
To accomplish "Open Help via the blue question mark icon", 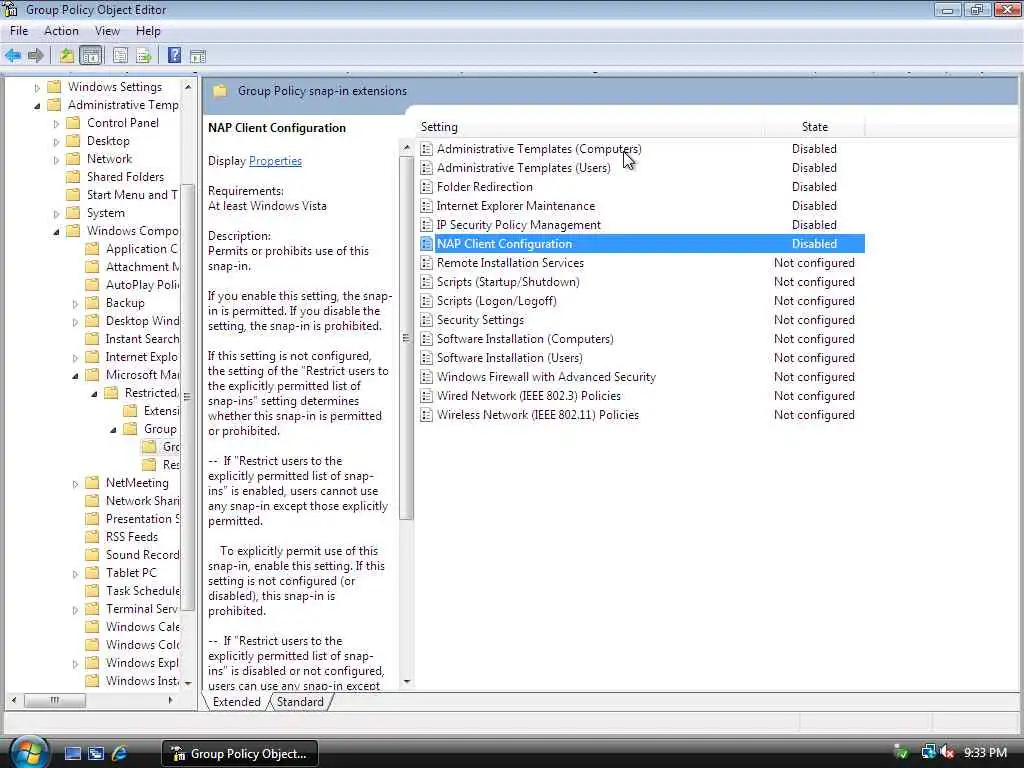I will [174, 56].
